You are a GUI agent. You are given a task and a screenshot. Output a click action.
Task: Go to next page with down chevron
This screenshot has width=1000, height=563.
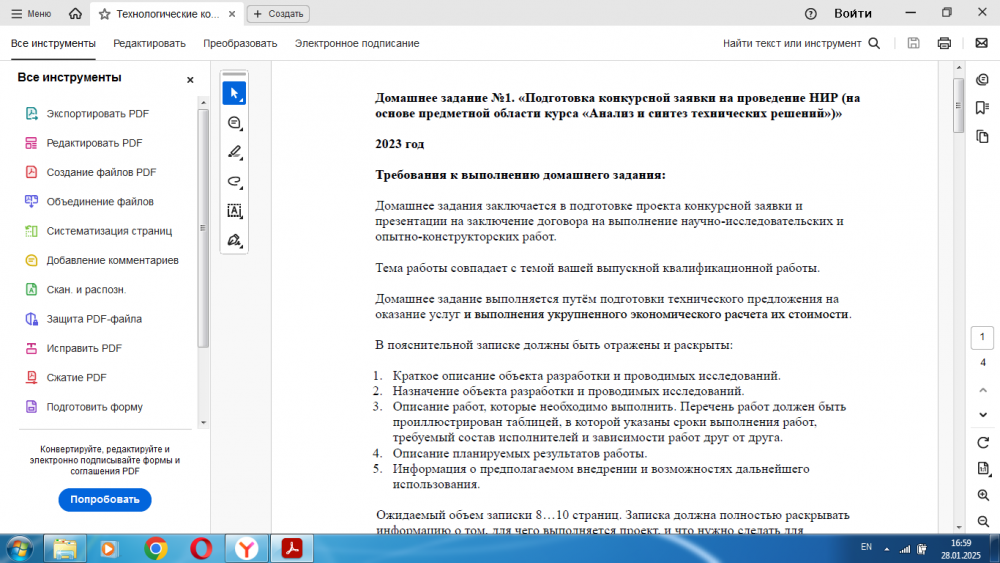(983, 414)
